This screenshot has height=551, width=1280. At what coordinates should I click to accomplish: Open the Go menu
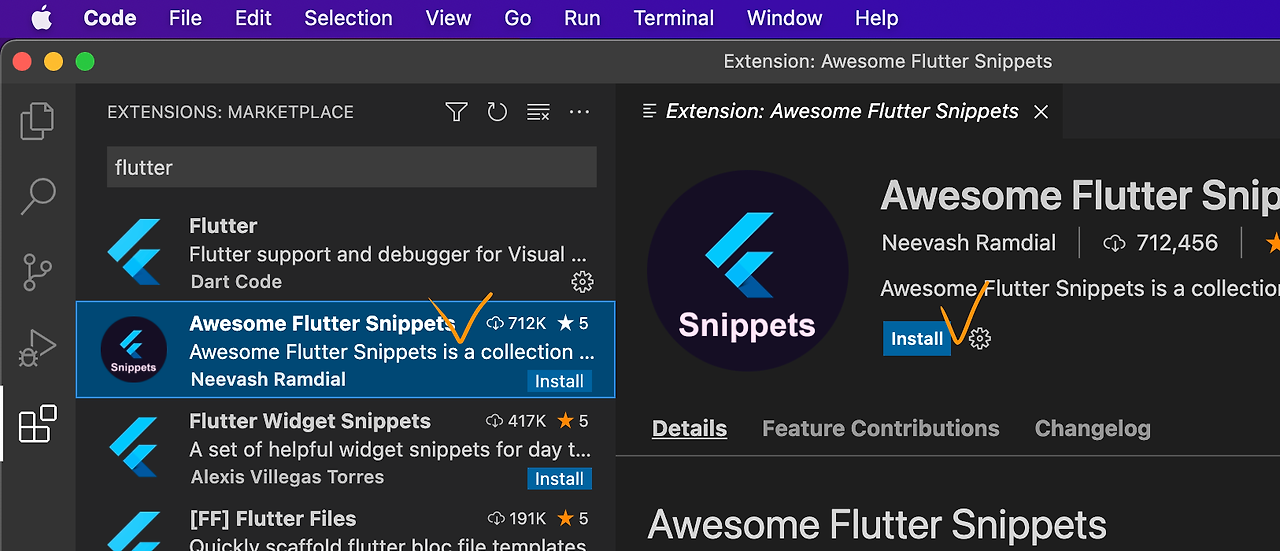pos(517,18)
